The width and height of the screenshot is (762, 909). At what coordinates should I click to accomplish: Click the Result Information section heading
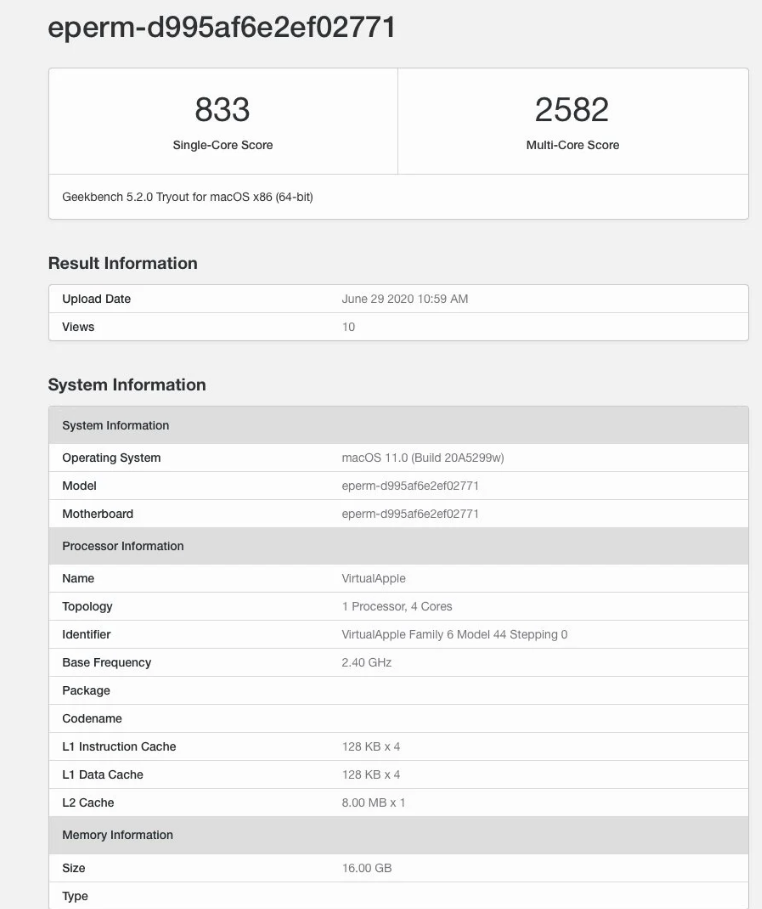(122, 264)
